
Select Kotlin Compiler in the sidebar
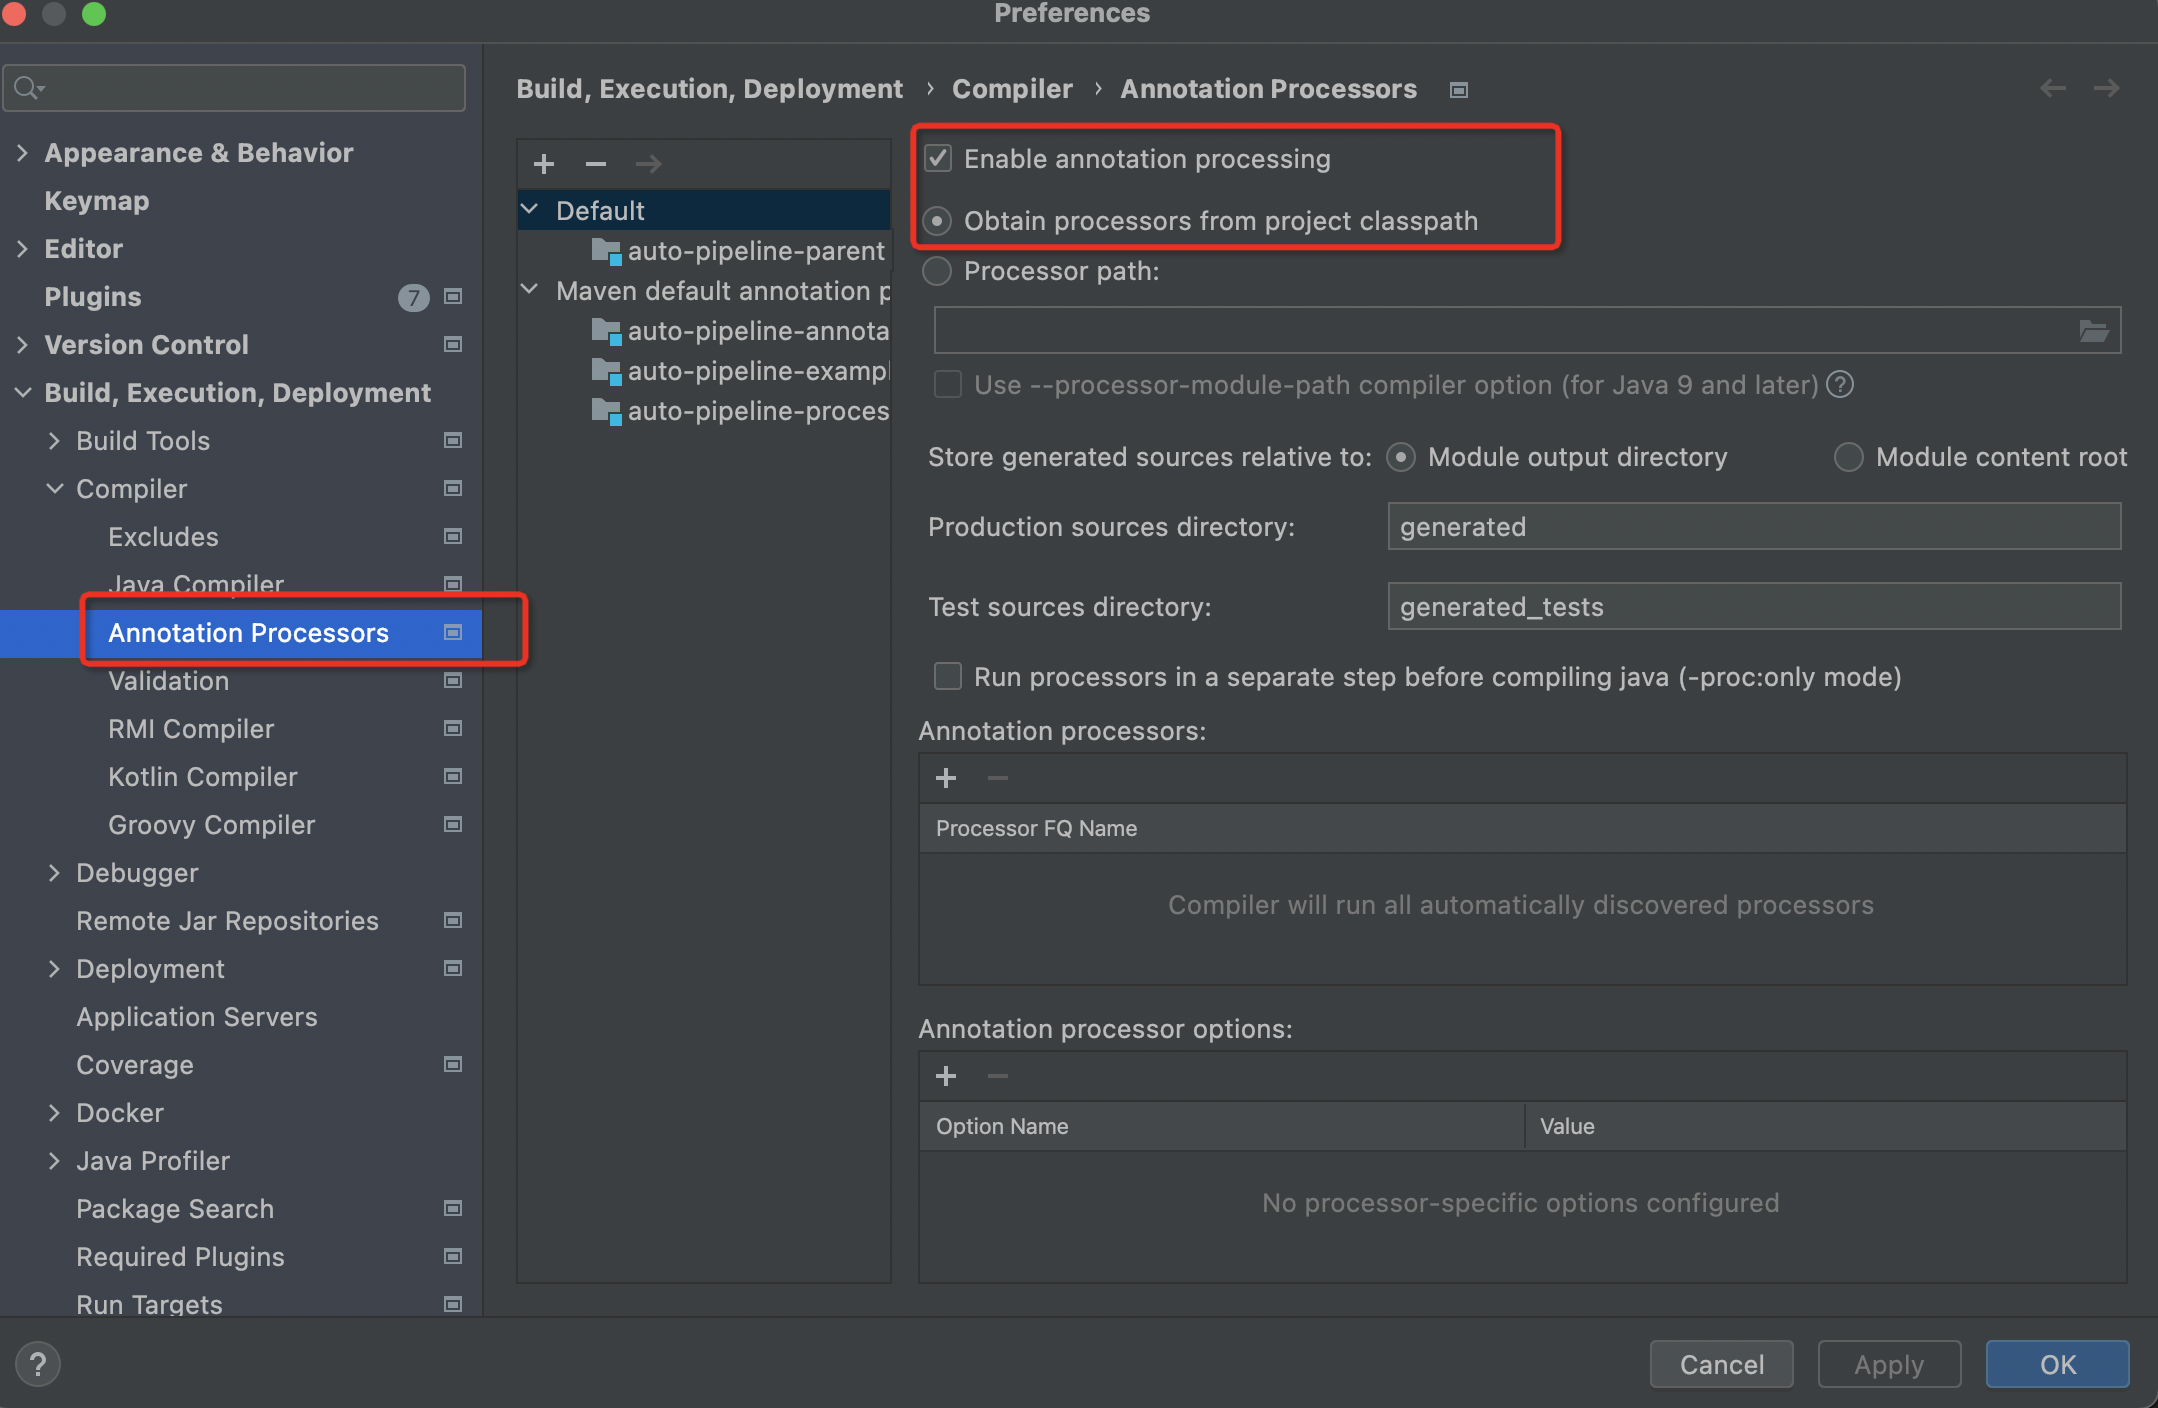[x=202, y=777]
